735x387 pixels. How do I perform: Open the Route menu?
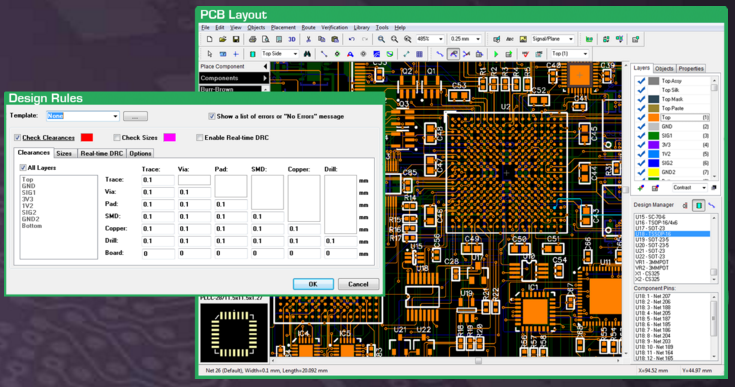308,28
